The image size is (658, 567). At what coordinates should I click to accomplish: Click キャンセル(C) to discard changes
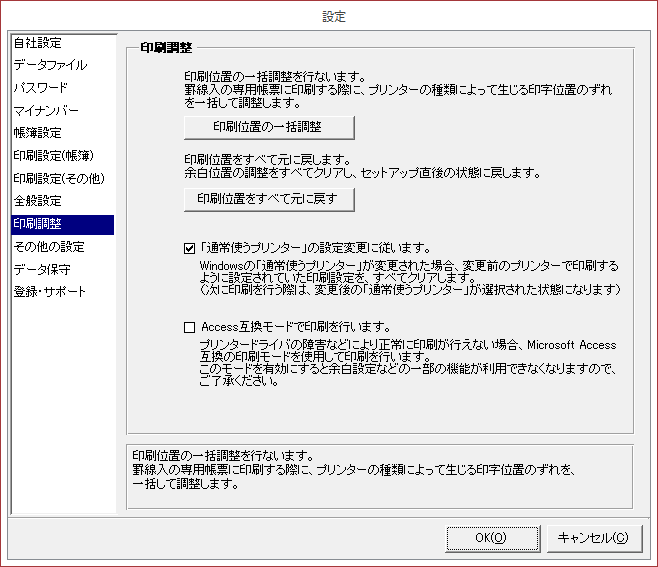pyautogui.click(x=595, y=538)
